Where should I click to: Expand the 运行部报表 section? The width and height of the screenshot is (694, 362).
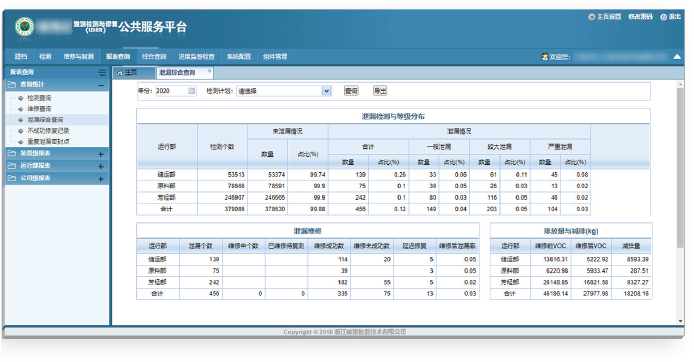[x=101, y=166]
